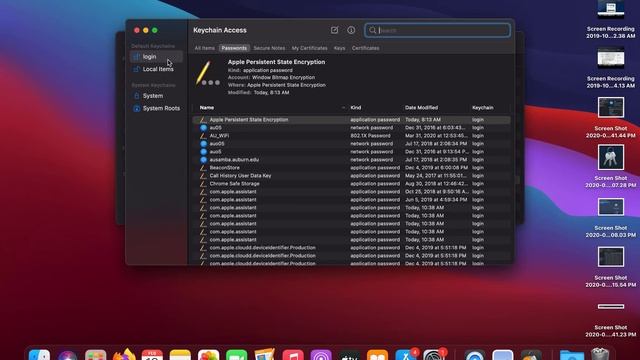Select com.apple.assistant row dated Jun 5, 2019

click(x=351, y=200)
